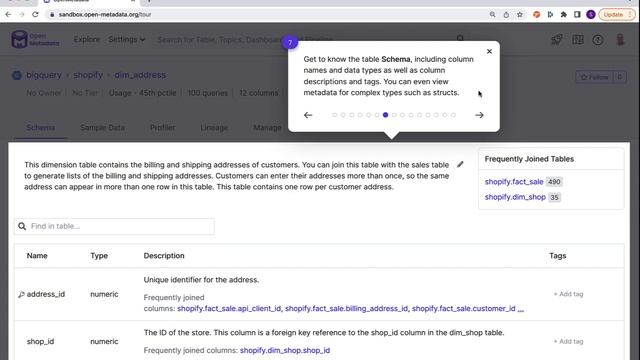Screen dimensions: 640x360
Task: Open the user profile icon in app header
Action: [620, 40]
